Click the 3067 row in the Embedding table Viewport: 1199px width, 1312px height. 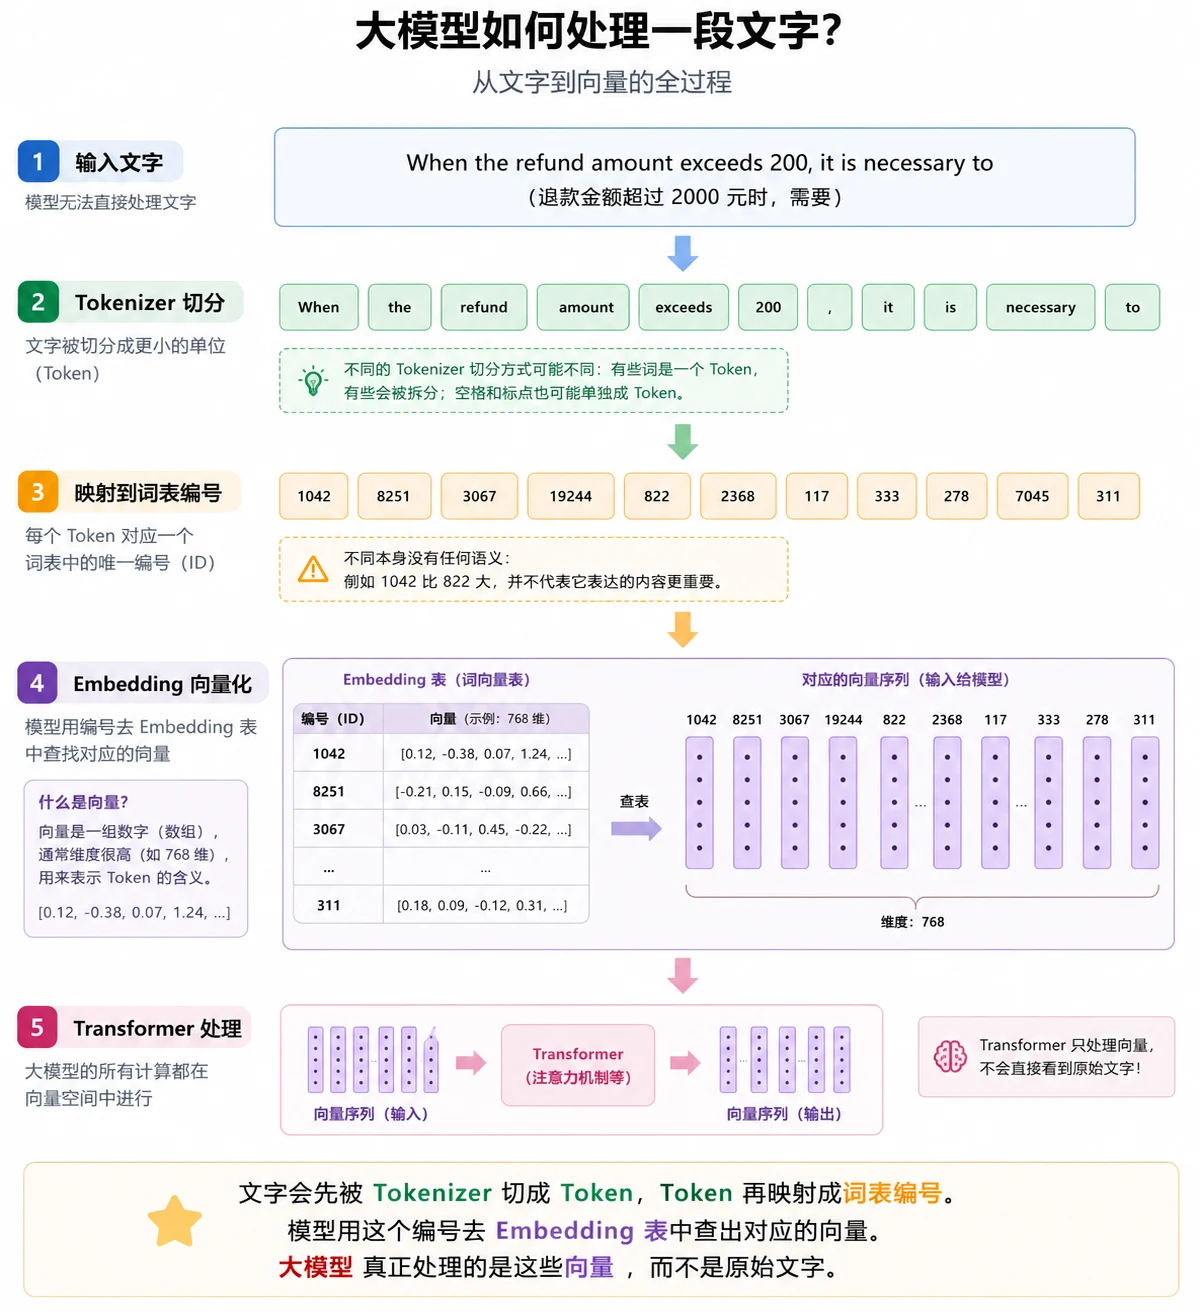pyautogui.click(x=442, y=829)
